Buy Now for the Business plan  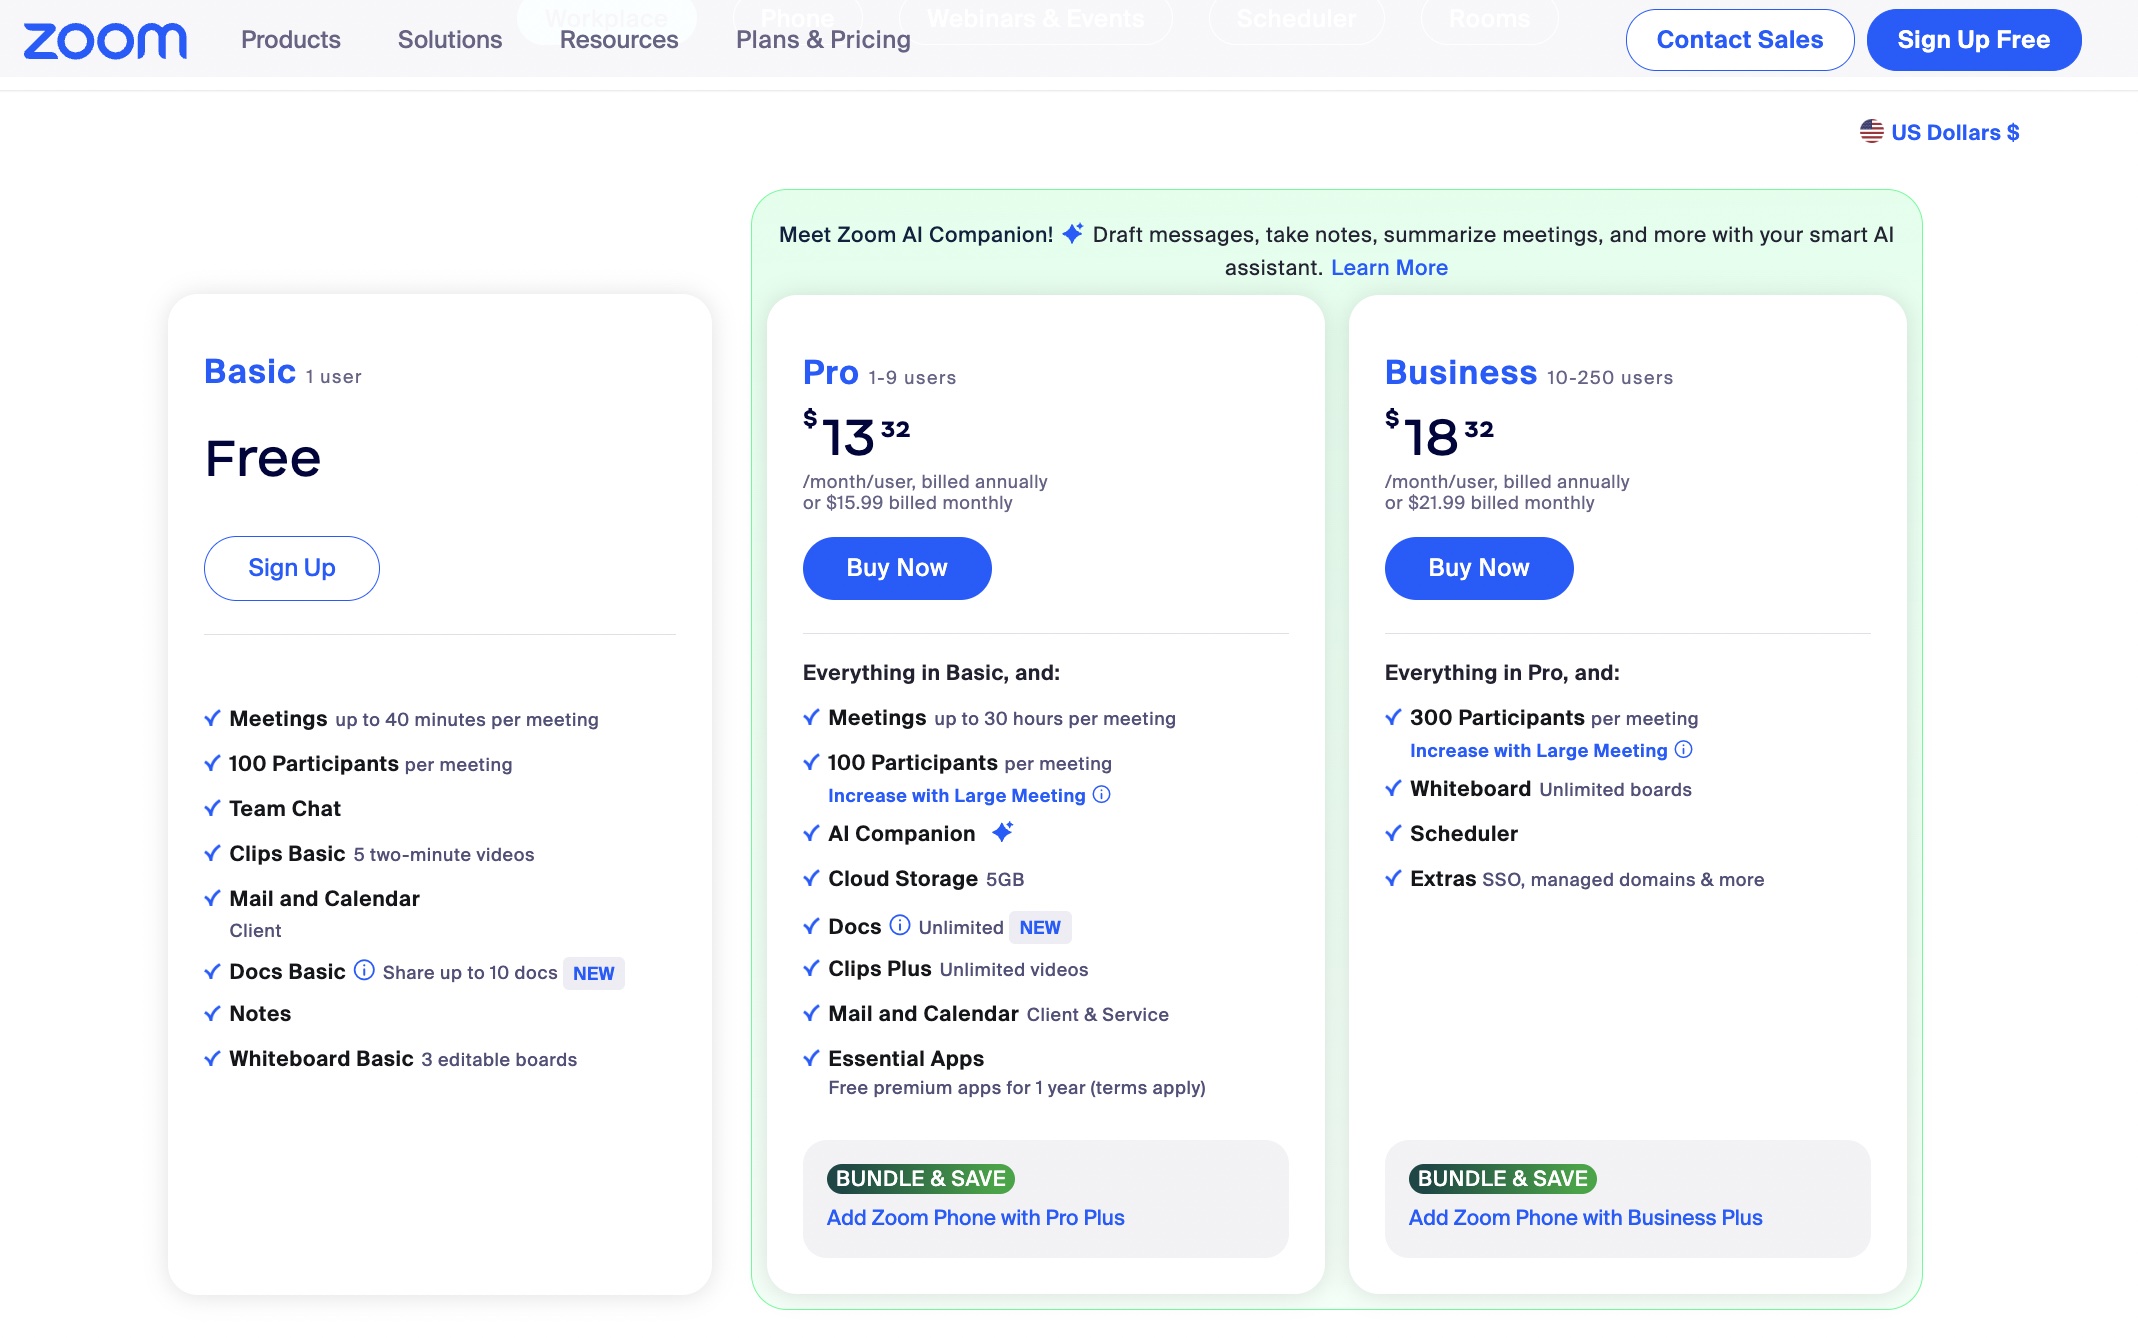pos(1479,568)
